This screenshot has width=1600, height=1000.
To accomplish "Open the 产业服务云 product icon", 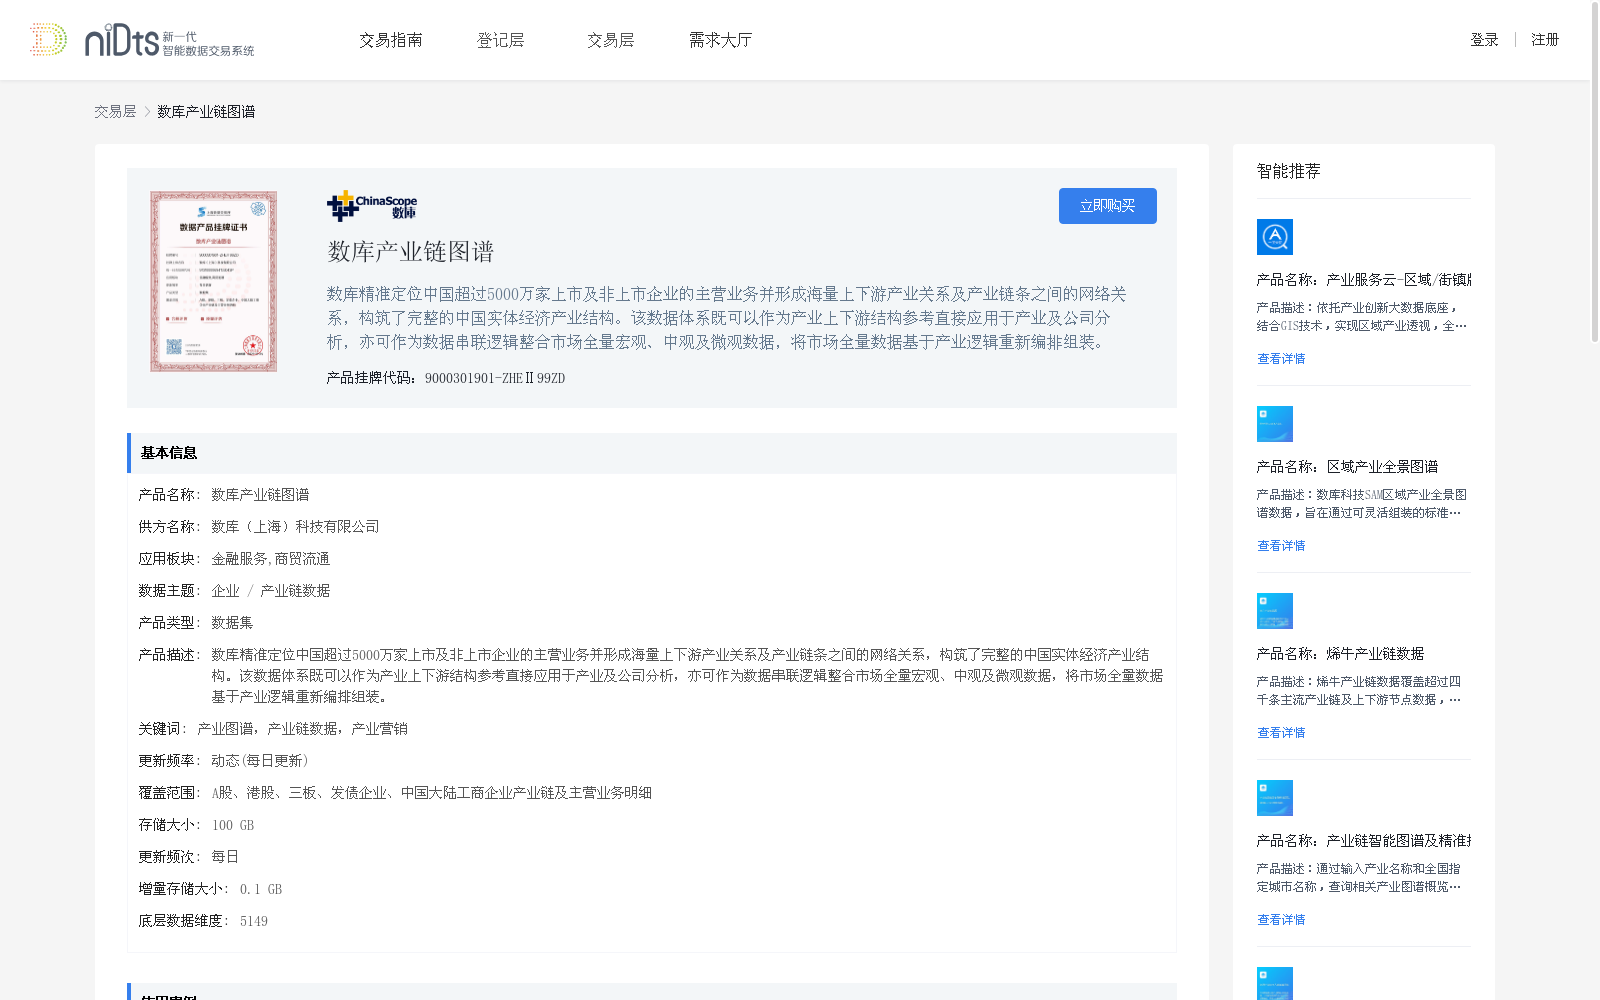I will click(1275, 237).
